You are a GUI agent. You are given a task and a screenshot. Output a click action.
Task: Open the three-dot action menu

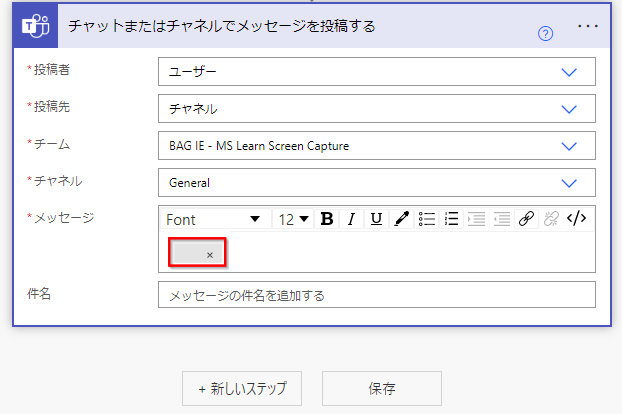tap(588, 27)
